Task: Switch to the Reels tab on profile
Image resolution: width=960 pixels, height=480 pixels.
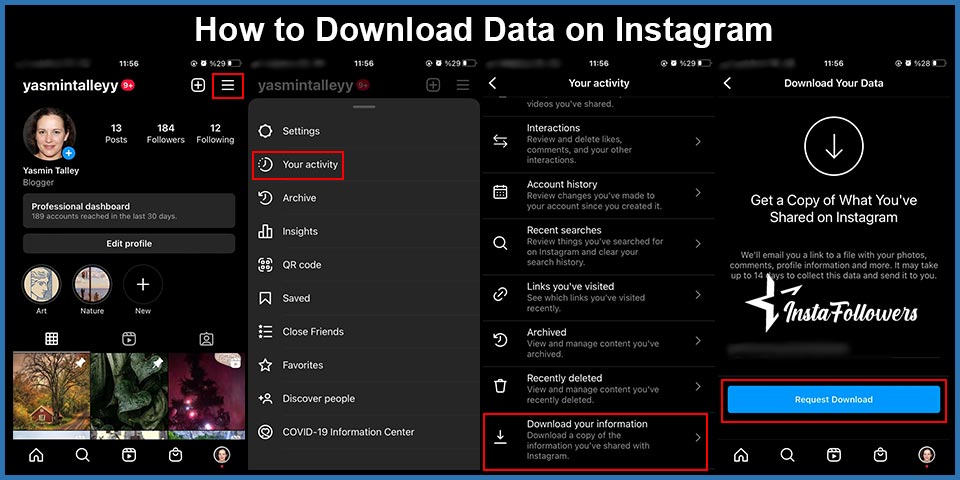Action: point(129,339)
